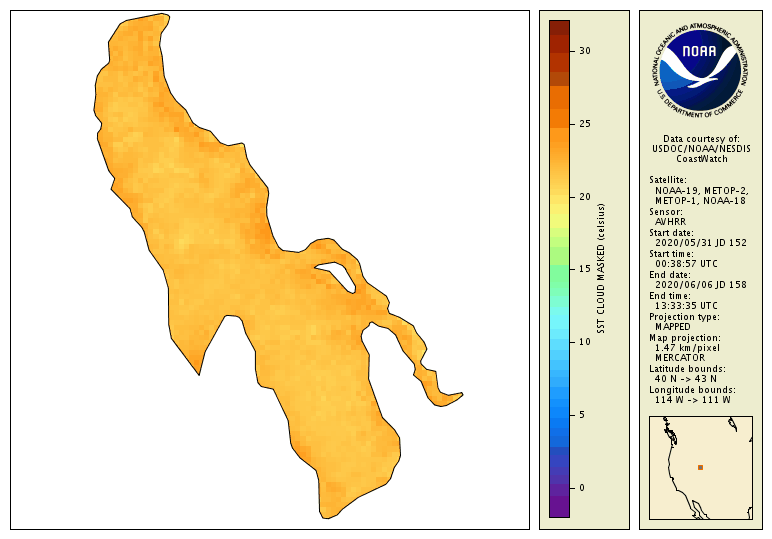Click the 15 tick label on color scale
Image resolution: width=772 pixels, height=539 pixels.
tap(584, 269)
